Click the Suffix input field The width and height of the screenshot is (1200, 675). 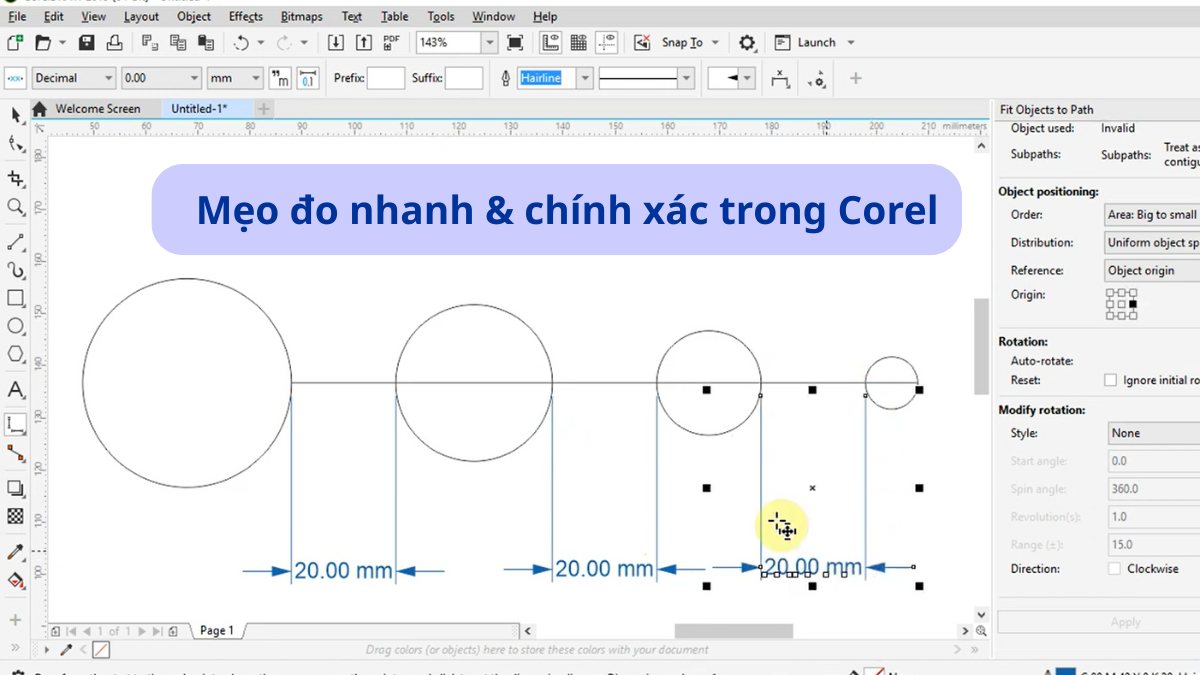[464, 78]
